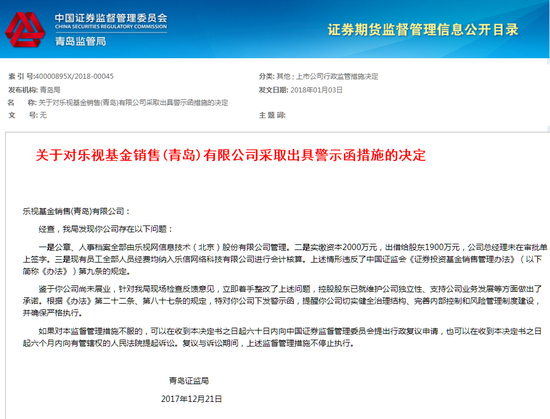Click issue date 2018年01月03日
Image resolution: width=550 pixels, height=419 pixels.
pyautogui.click(x=316, y=90)
